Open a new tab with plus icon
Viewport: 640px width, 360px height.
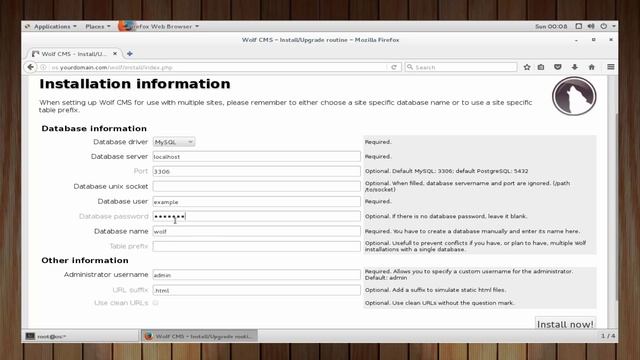coord(130,53)
